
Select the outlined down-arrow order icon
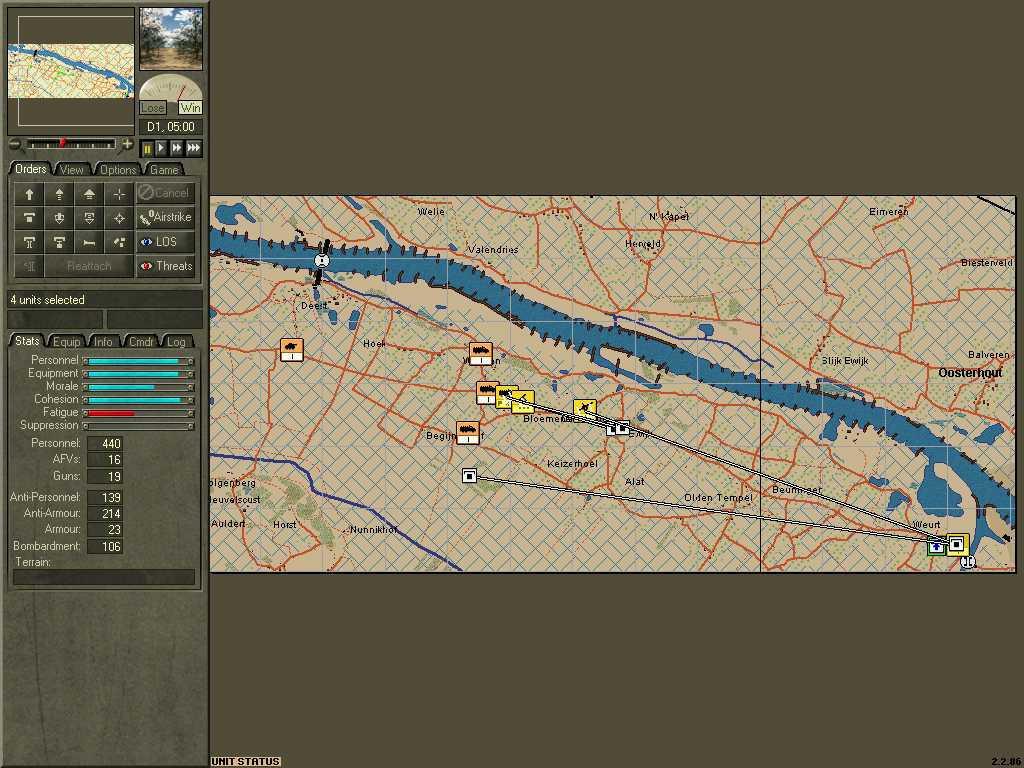point(59,217)
